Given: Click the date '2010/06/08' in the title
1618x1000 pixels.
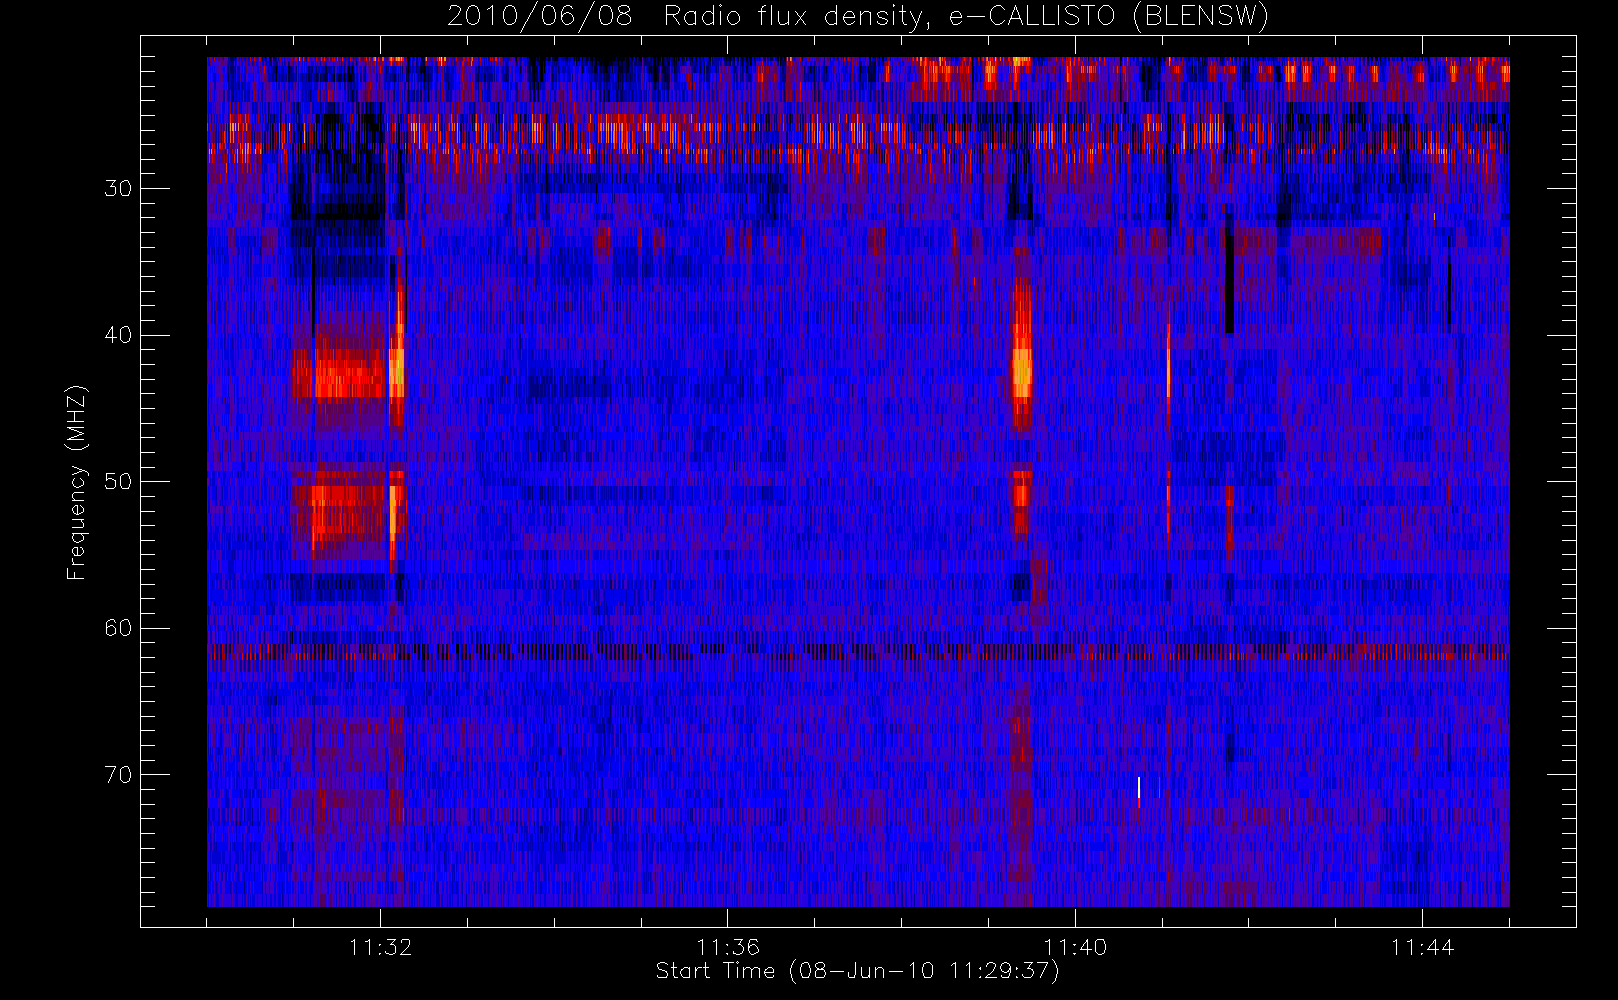Looking at the screenshot, I should point(540,17).
